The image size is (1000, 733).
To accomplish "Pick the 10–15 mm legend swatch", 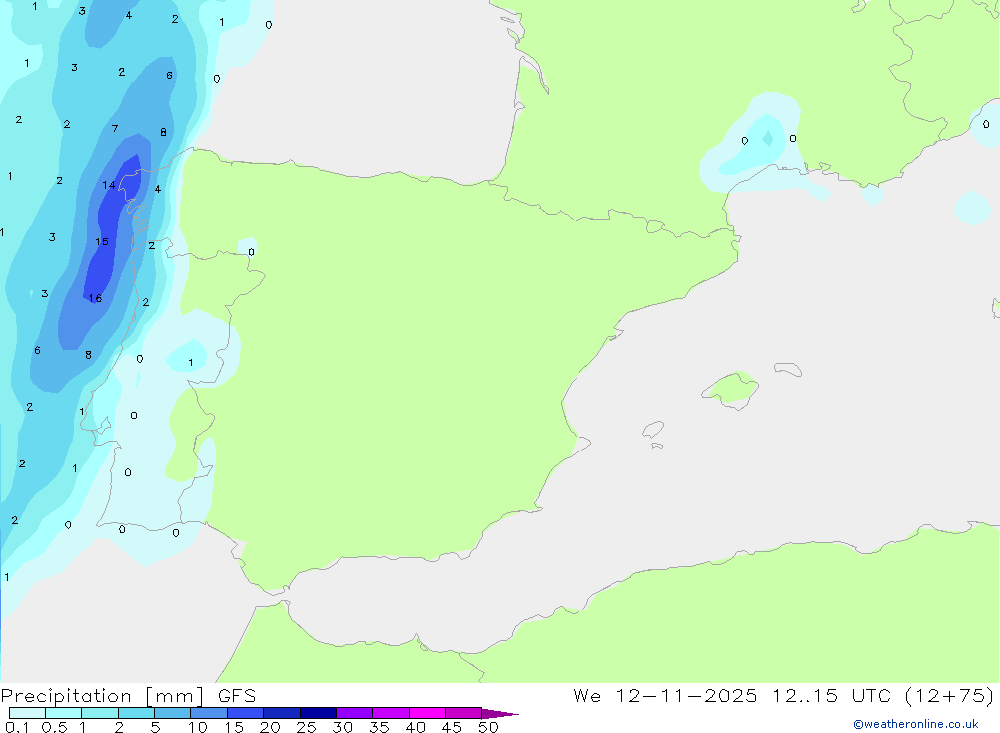I will (x=209, y=713).
